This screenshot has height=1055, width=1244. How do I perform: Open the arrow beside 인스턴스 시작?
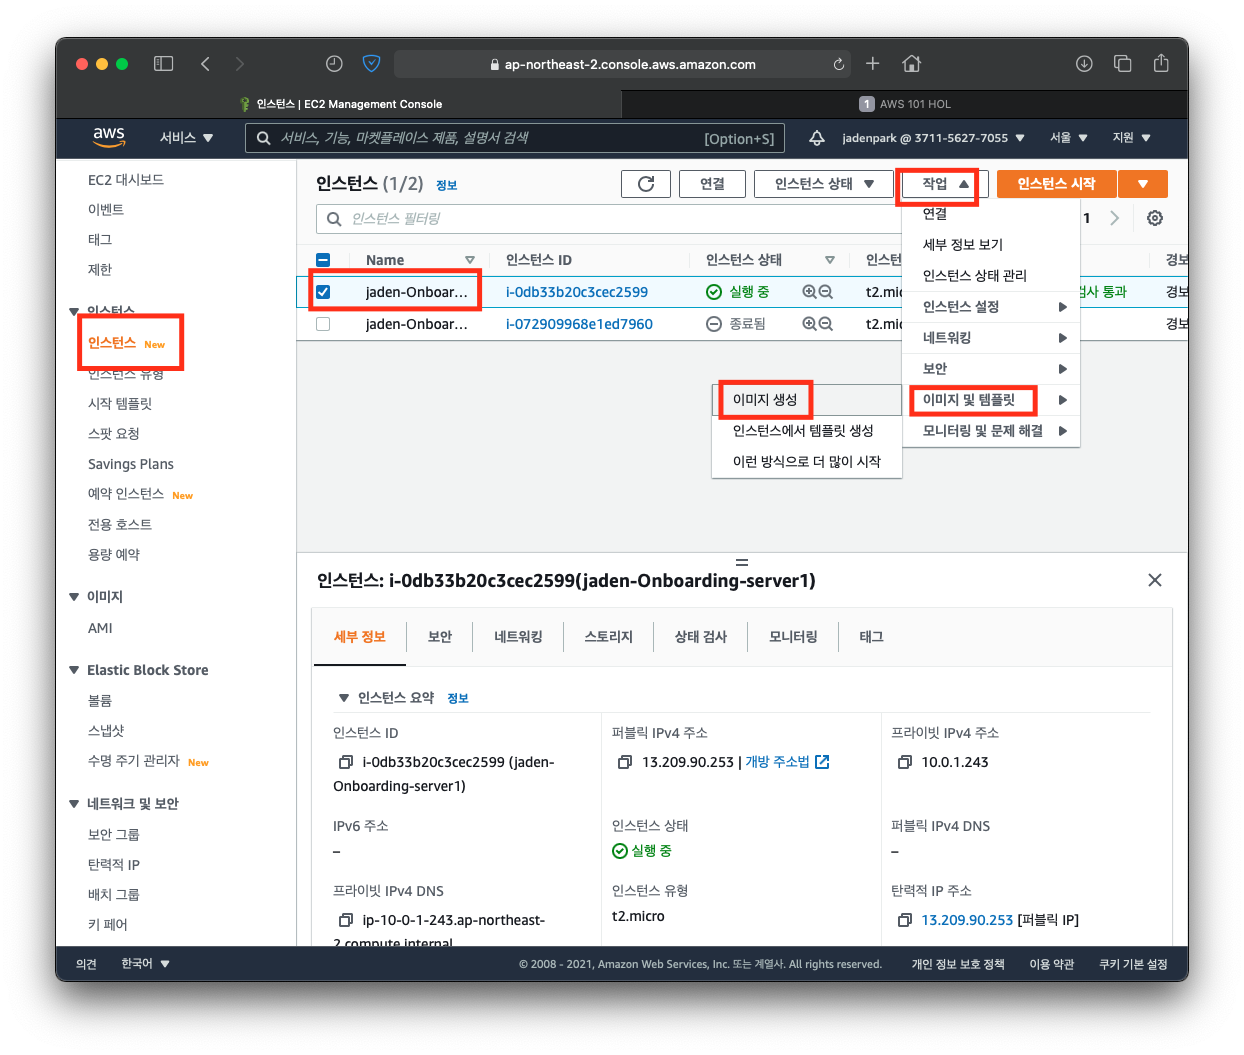click(1143, 184)
